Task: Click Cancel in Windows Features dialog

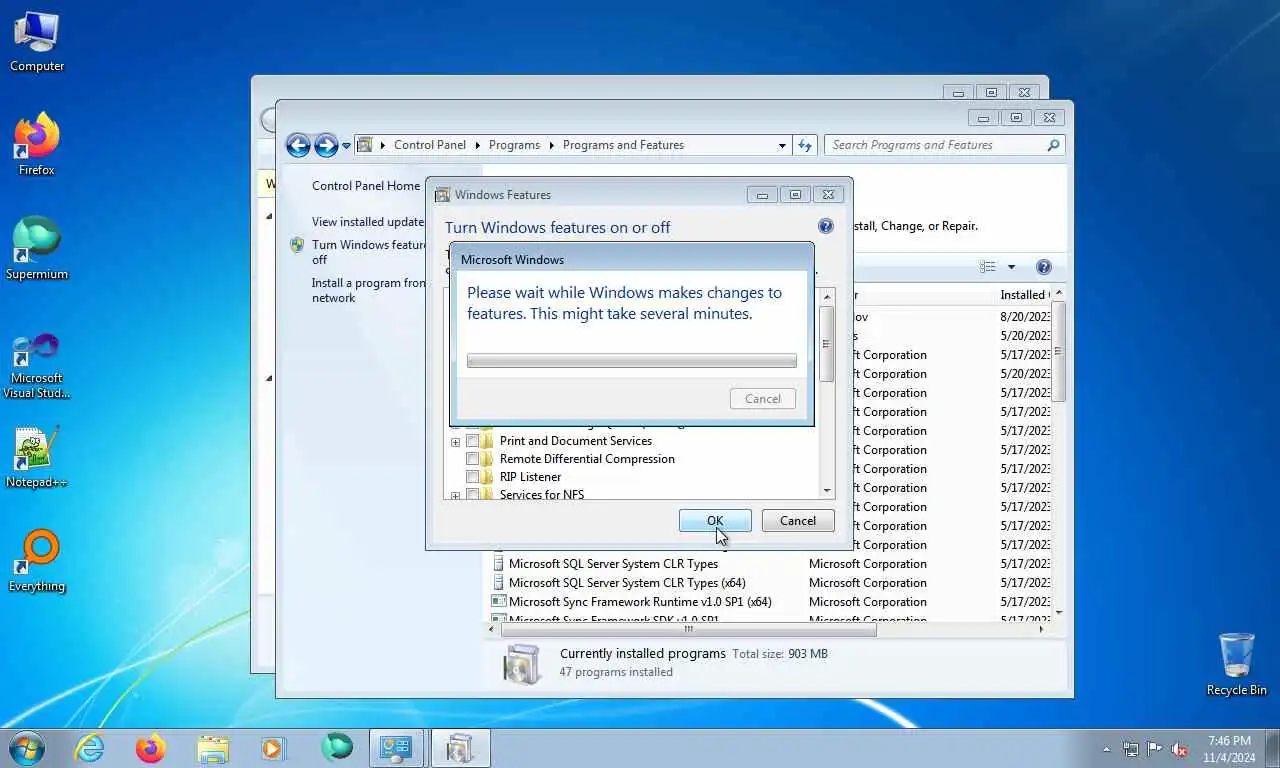Action: tap(798, 521)
